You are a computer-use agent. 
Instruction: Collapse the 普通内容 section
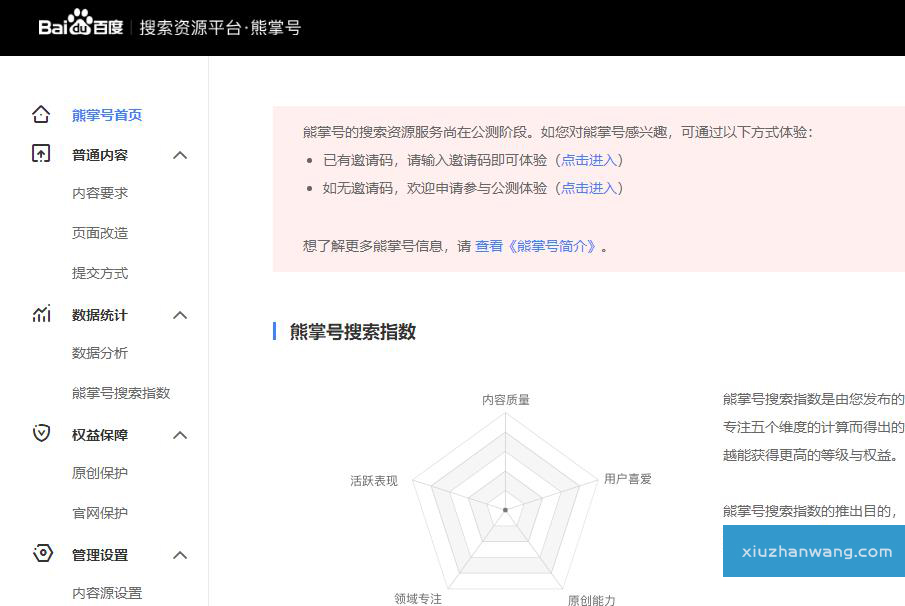(180, 155)
